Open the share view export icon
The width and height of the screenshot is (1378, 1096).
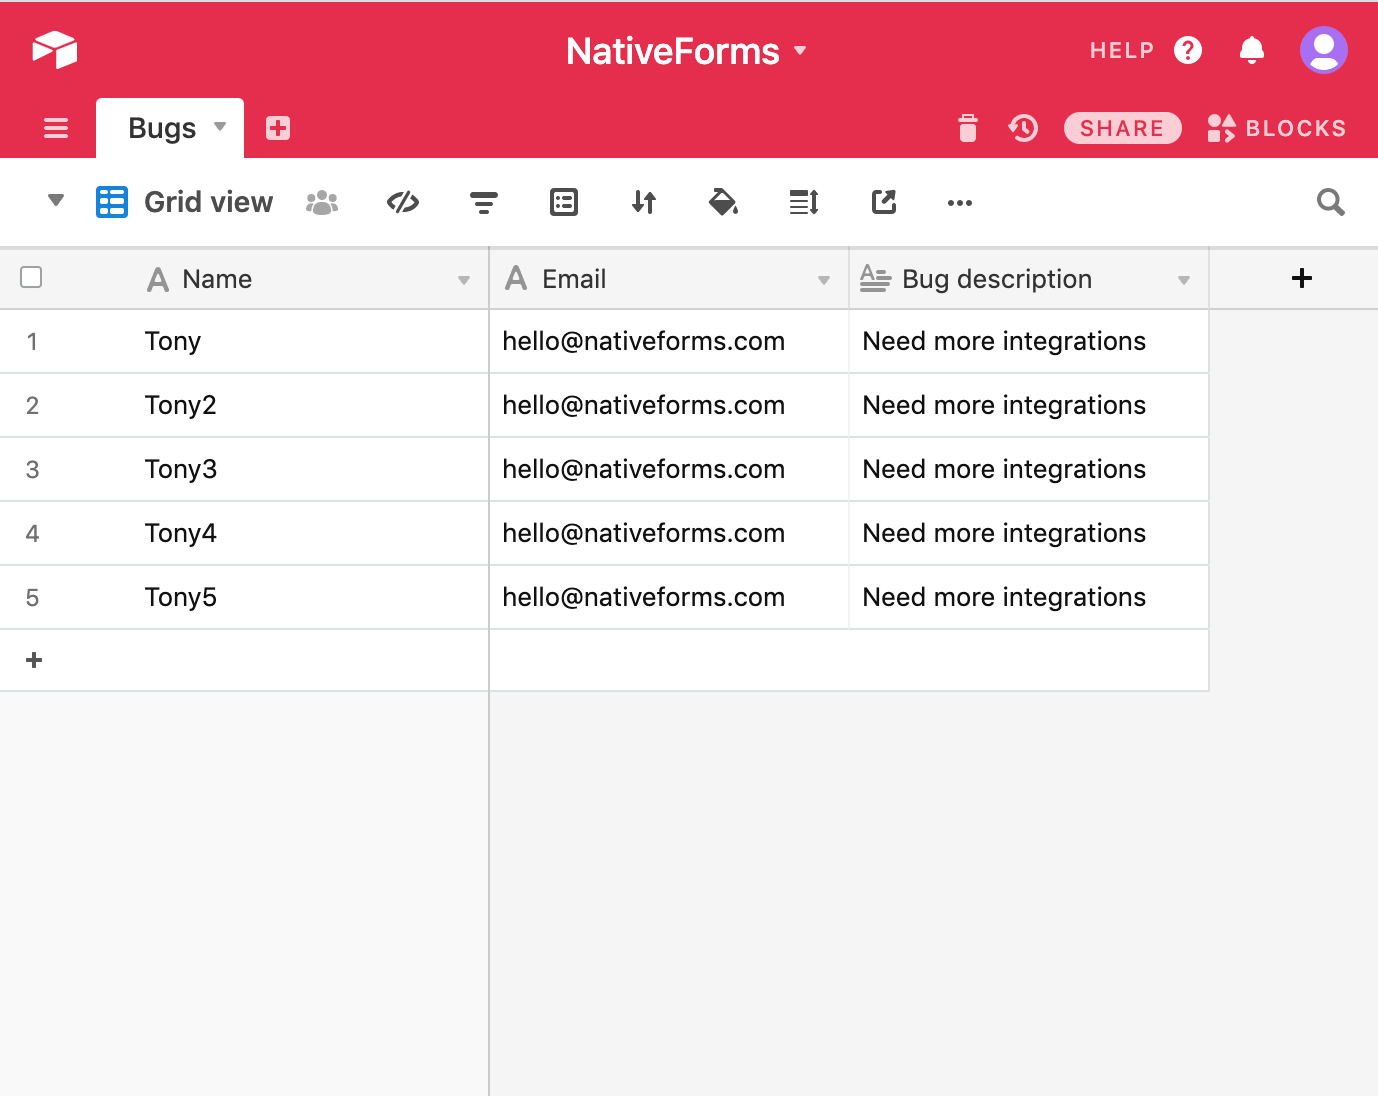(884, 202)
